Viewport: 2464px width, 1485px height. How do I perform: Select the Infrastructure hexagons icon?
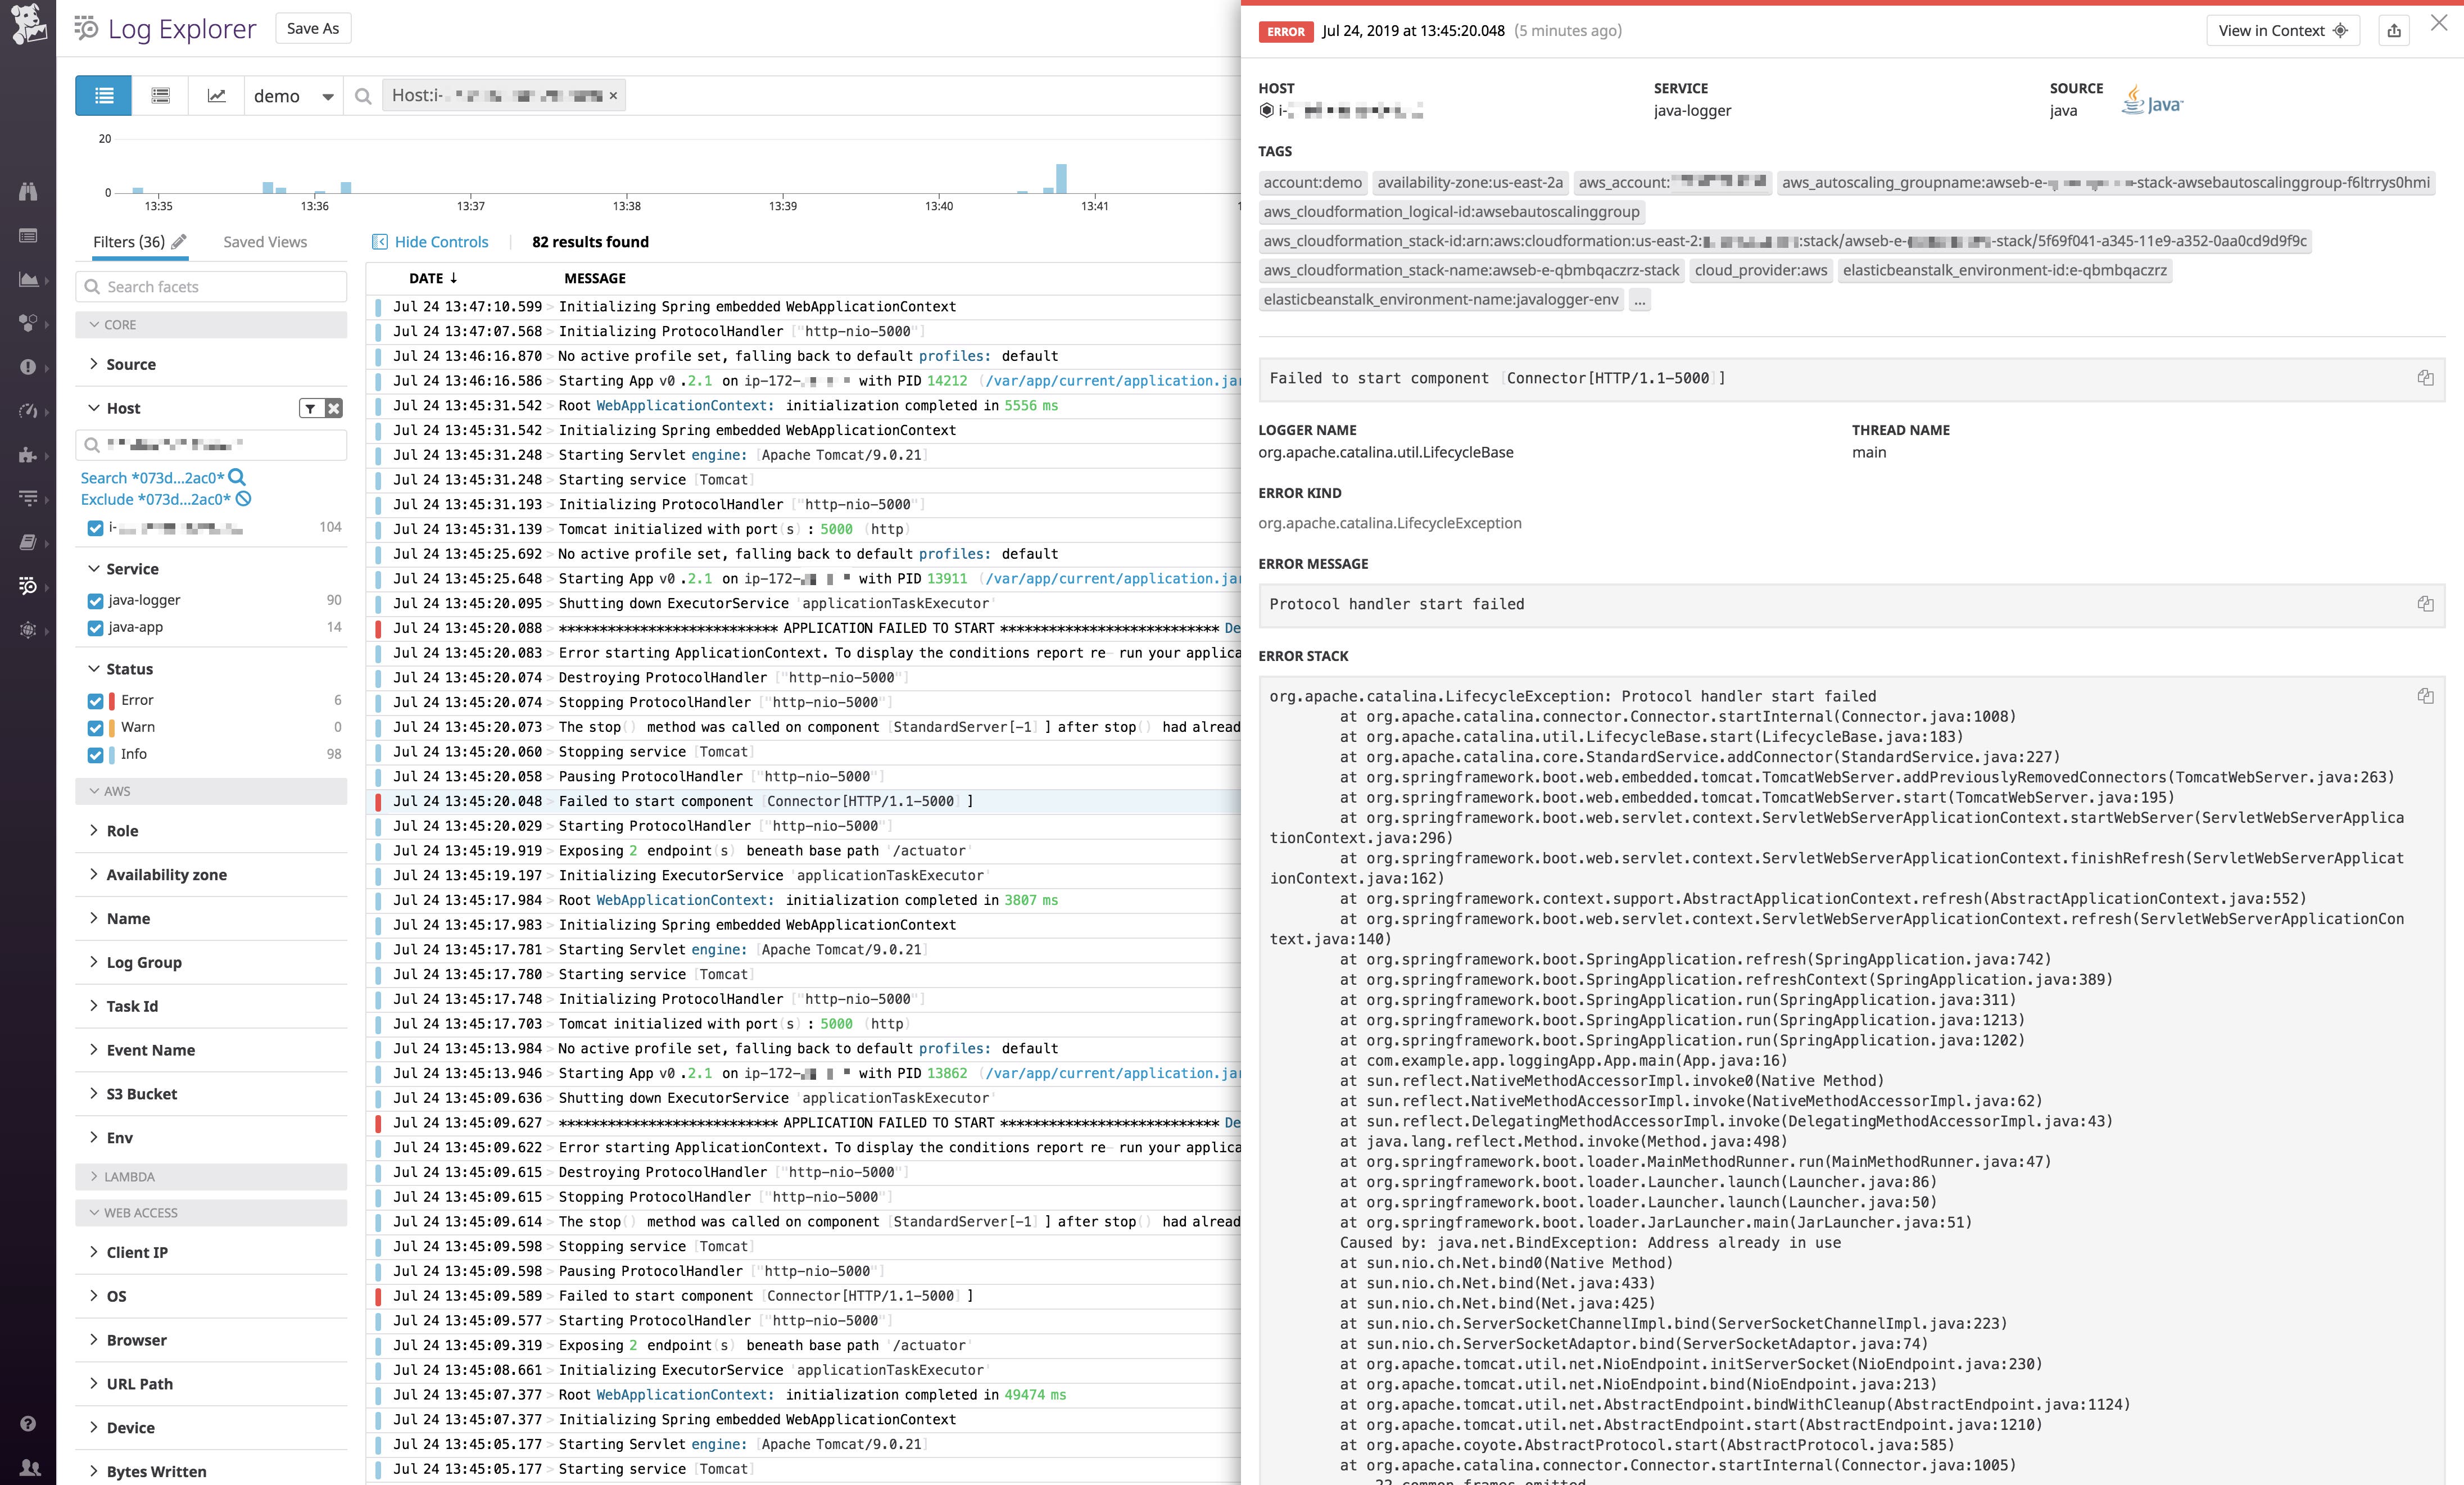click(28, 322)
